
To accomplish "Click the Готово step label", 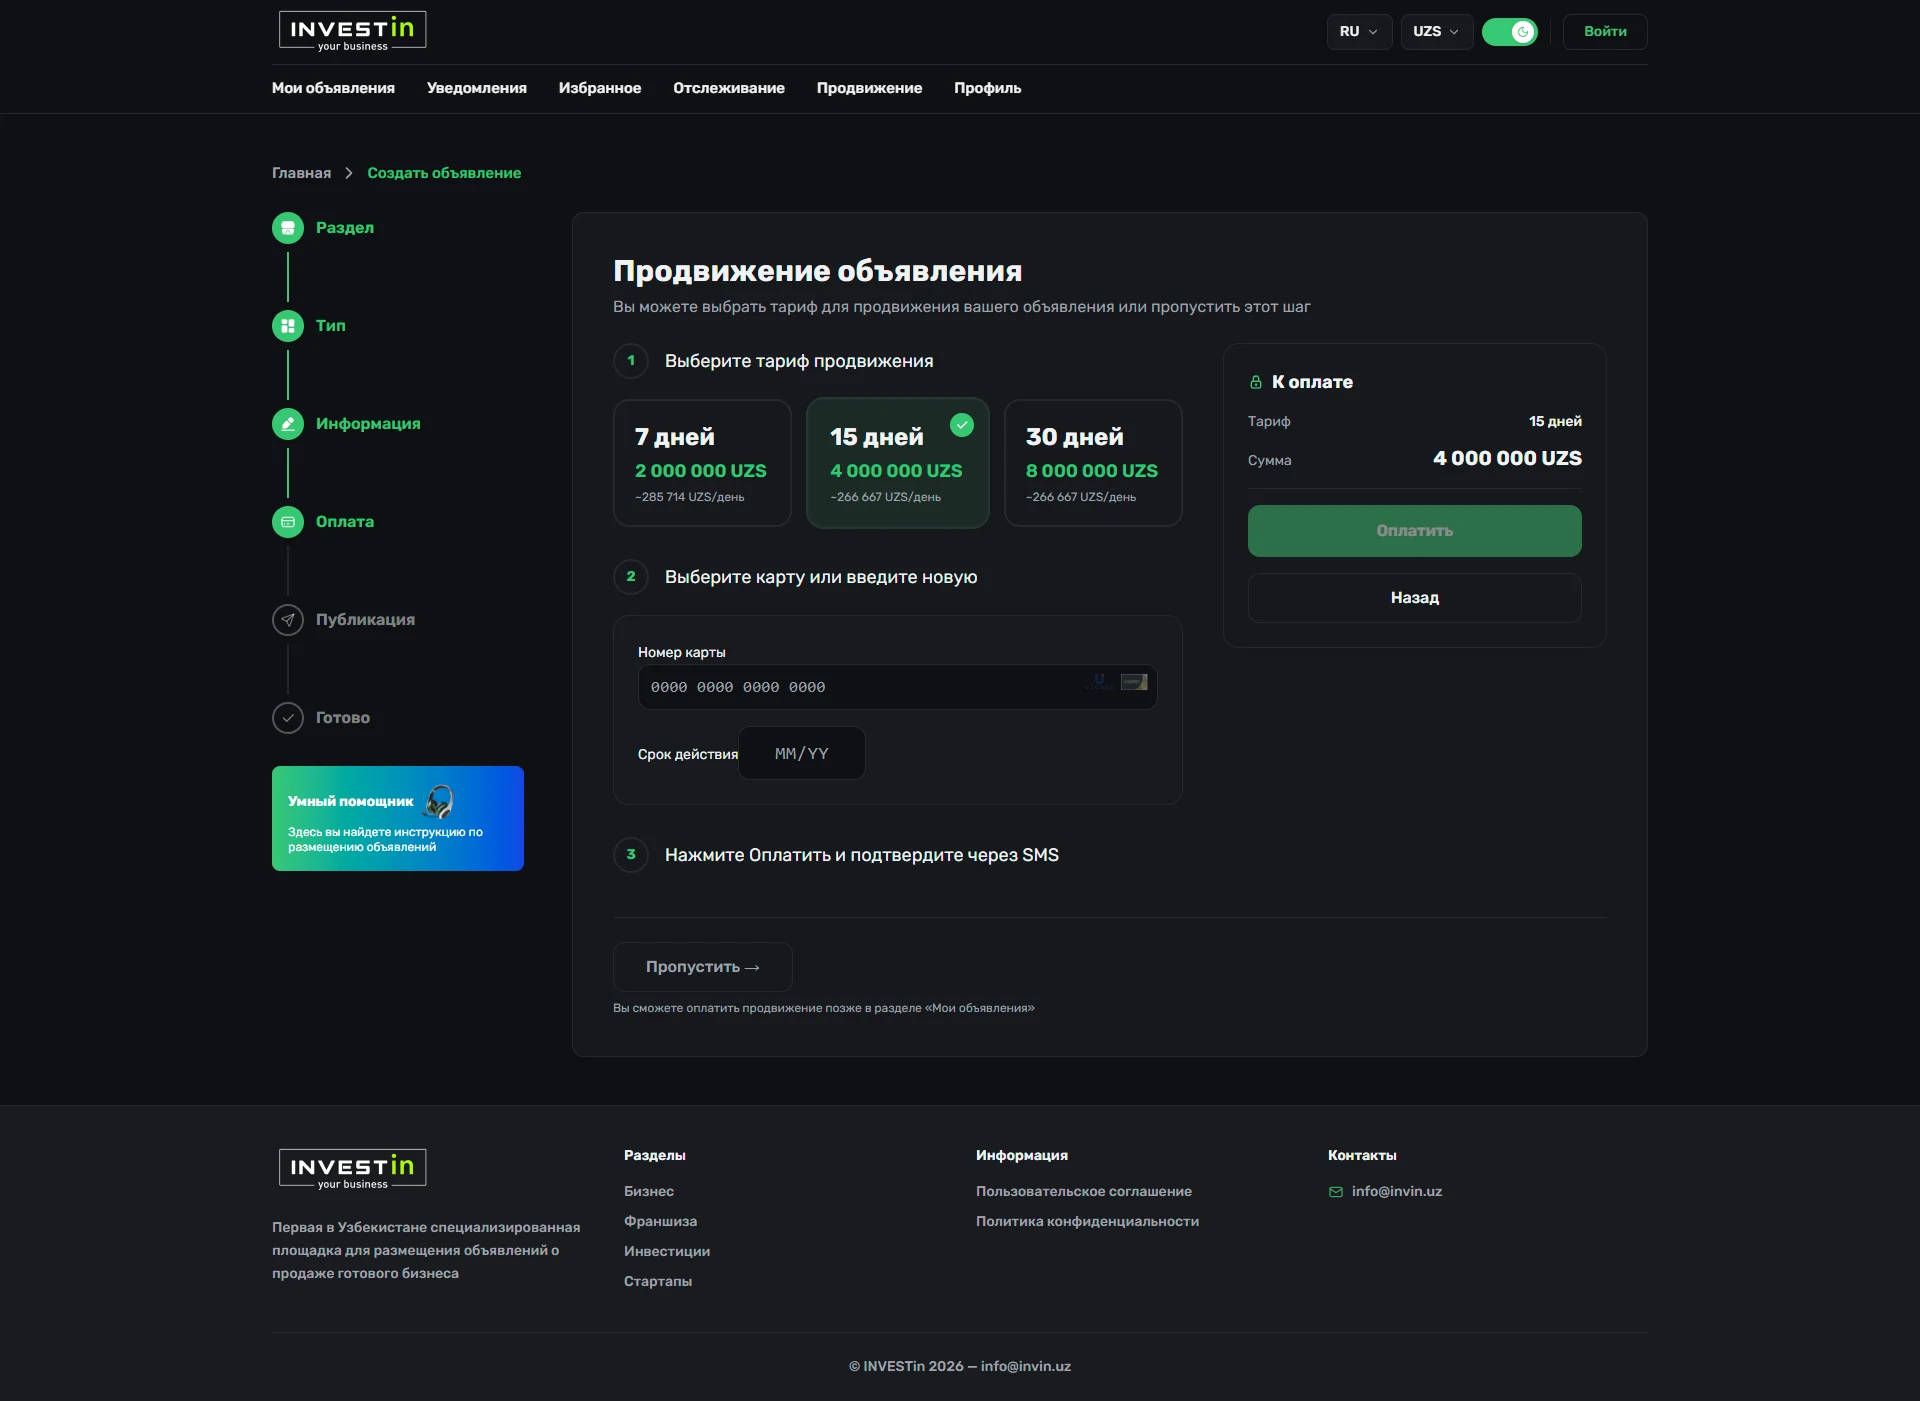I will pyautogui.click(x=343, y=718).
